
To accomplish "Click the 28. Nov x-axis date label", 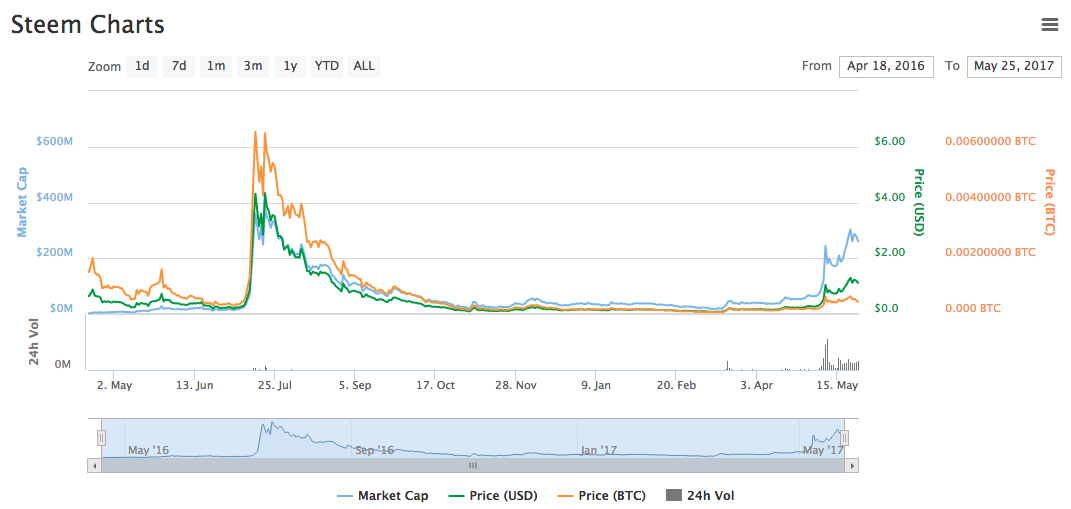I will coord(516,385).
